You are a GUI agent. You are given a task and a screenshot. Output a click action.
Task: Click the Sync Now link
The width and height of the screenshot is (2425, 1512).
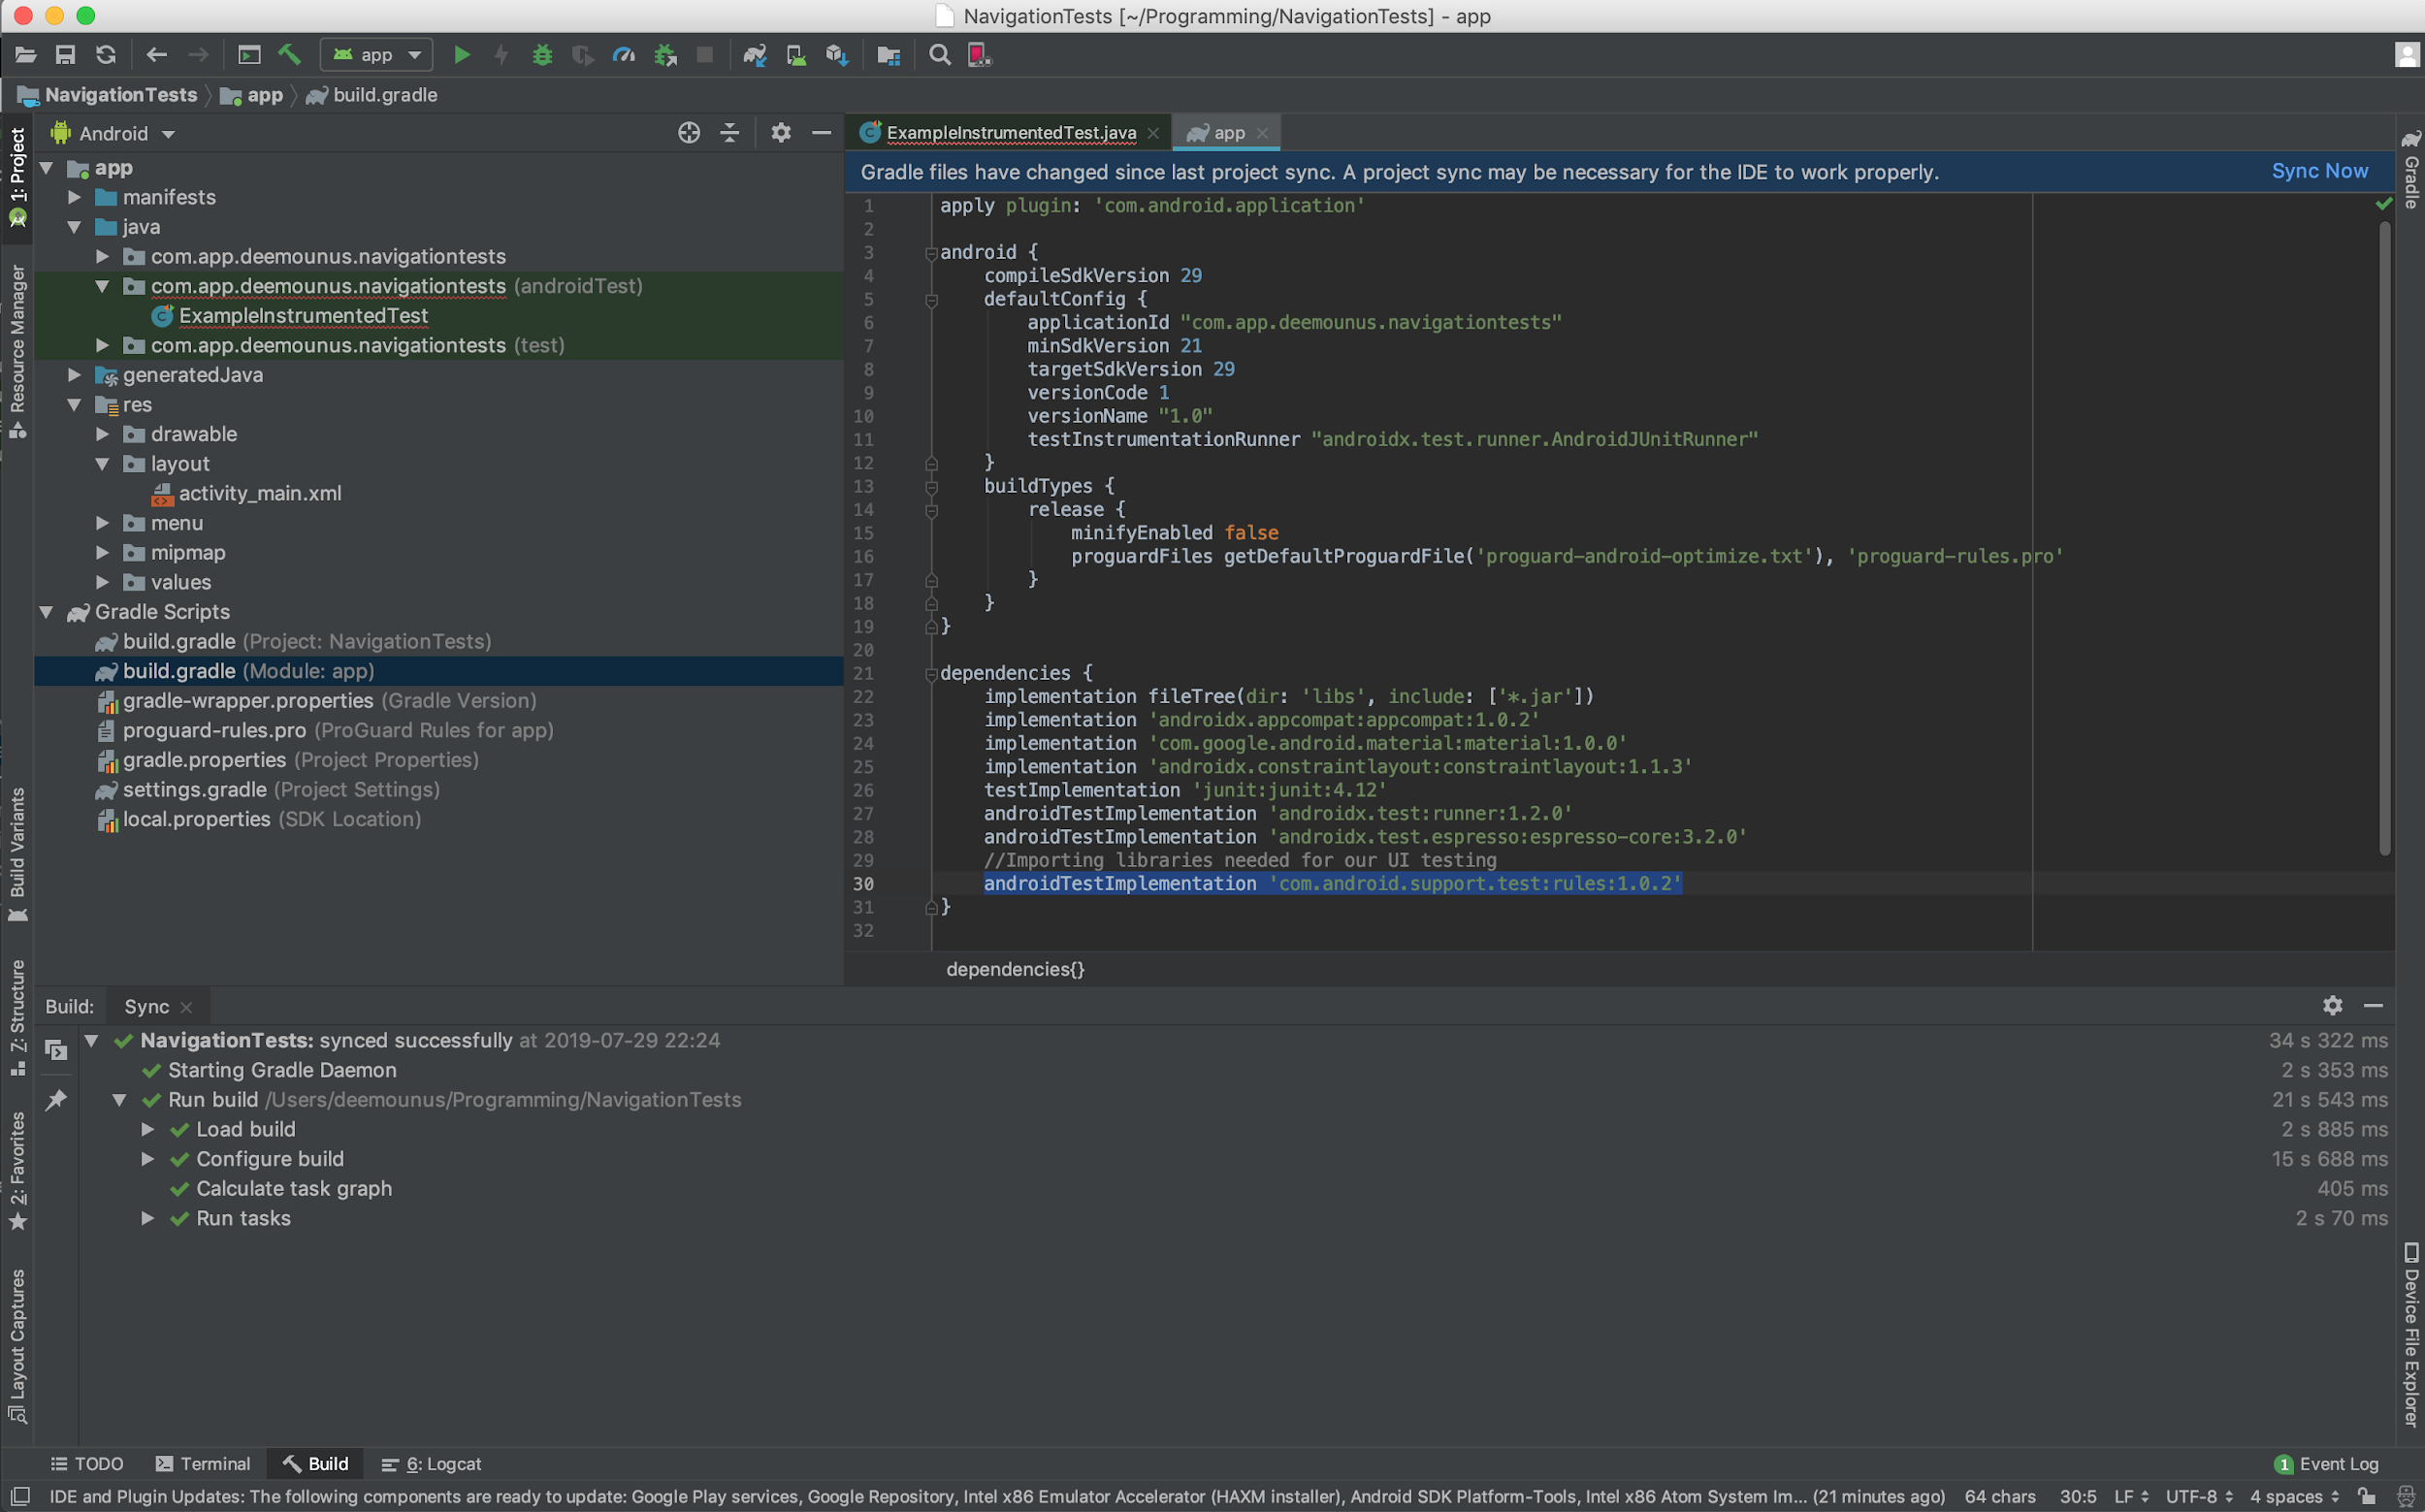[x=2319, y=171]
